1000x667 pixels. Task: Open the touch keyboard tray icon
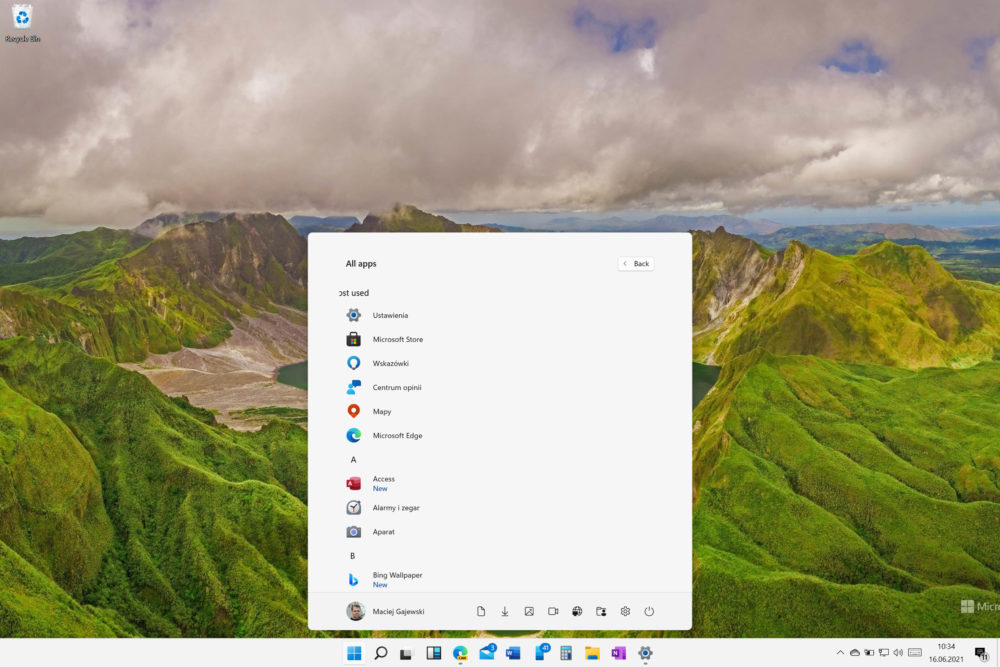[915, 652]
